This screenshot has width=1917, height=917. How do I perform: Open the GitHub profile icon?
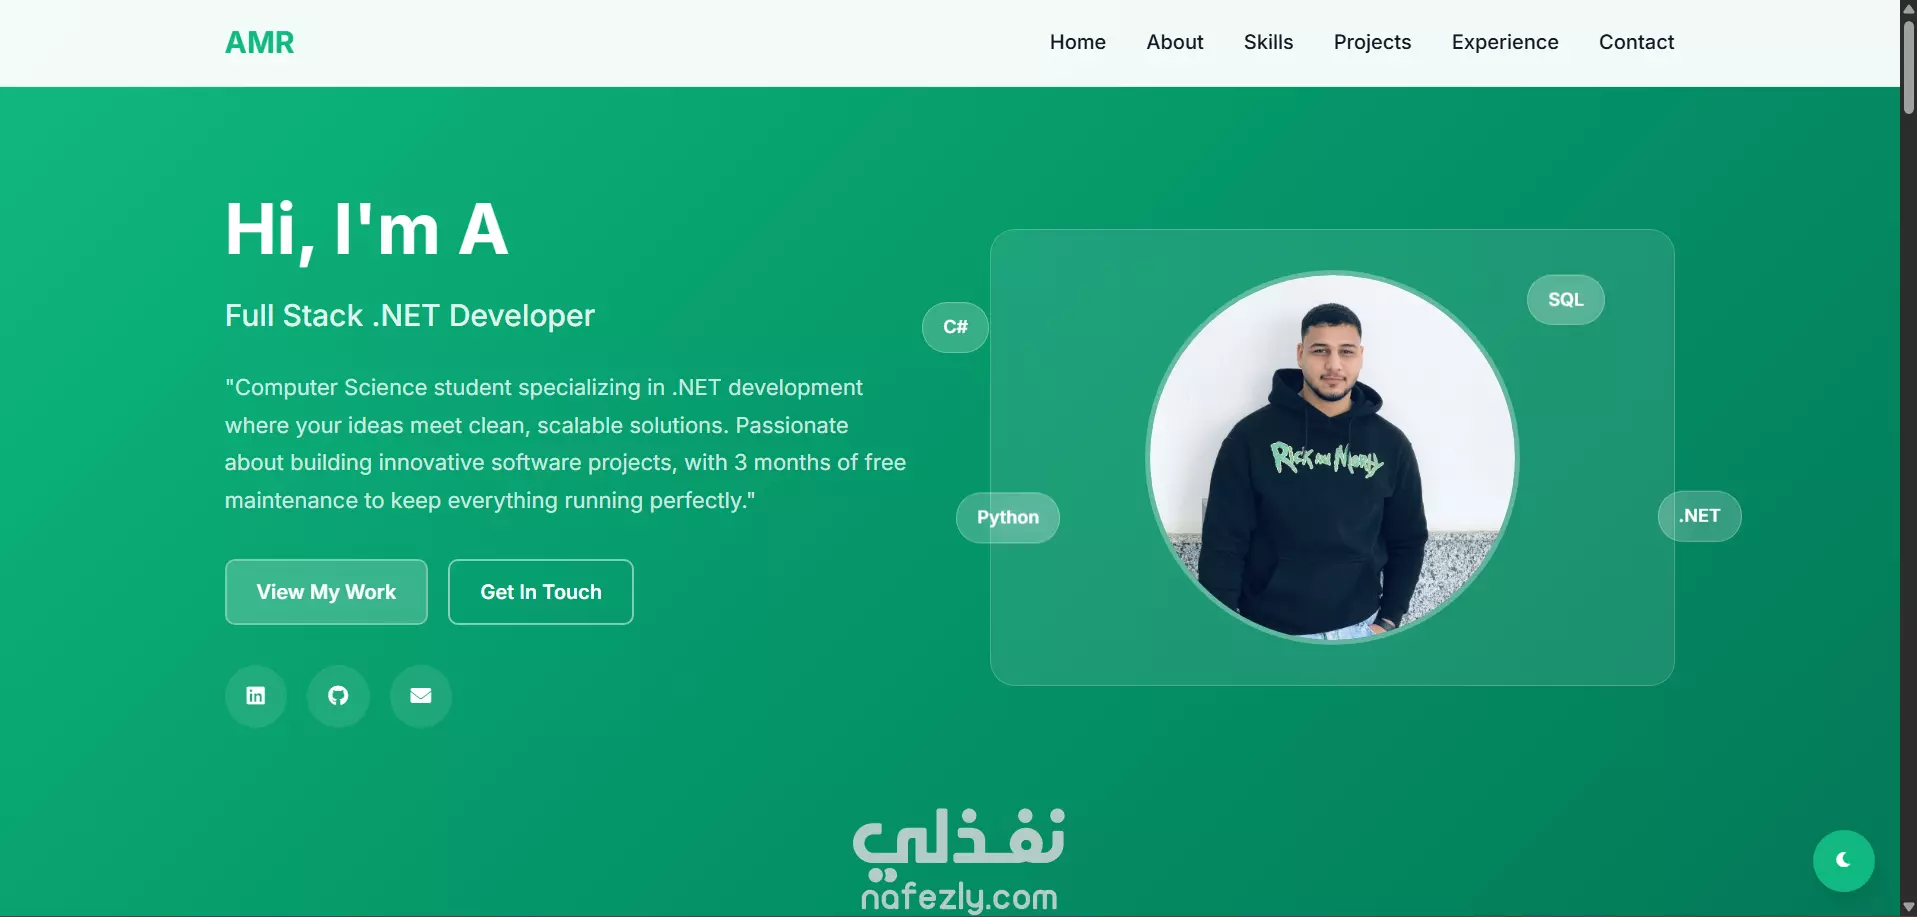(x=338, y=696)
